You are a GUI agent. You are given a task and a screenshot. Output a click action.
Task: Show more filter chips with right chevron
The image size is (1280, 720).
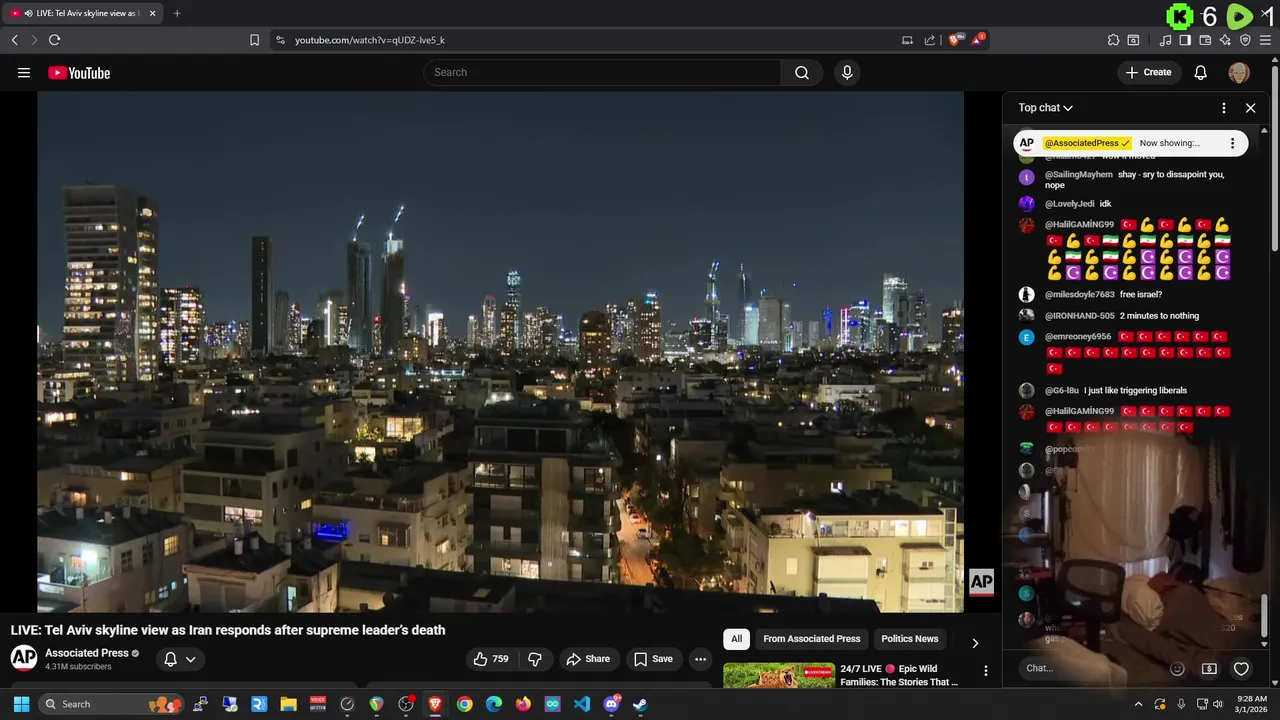[x=975, y=643]
